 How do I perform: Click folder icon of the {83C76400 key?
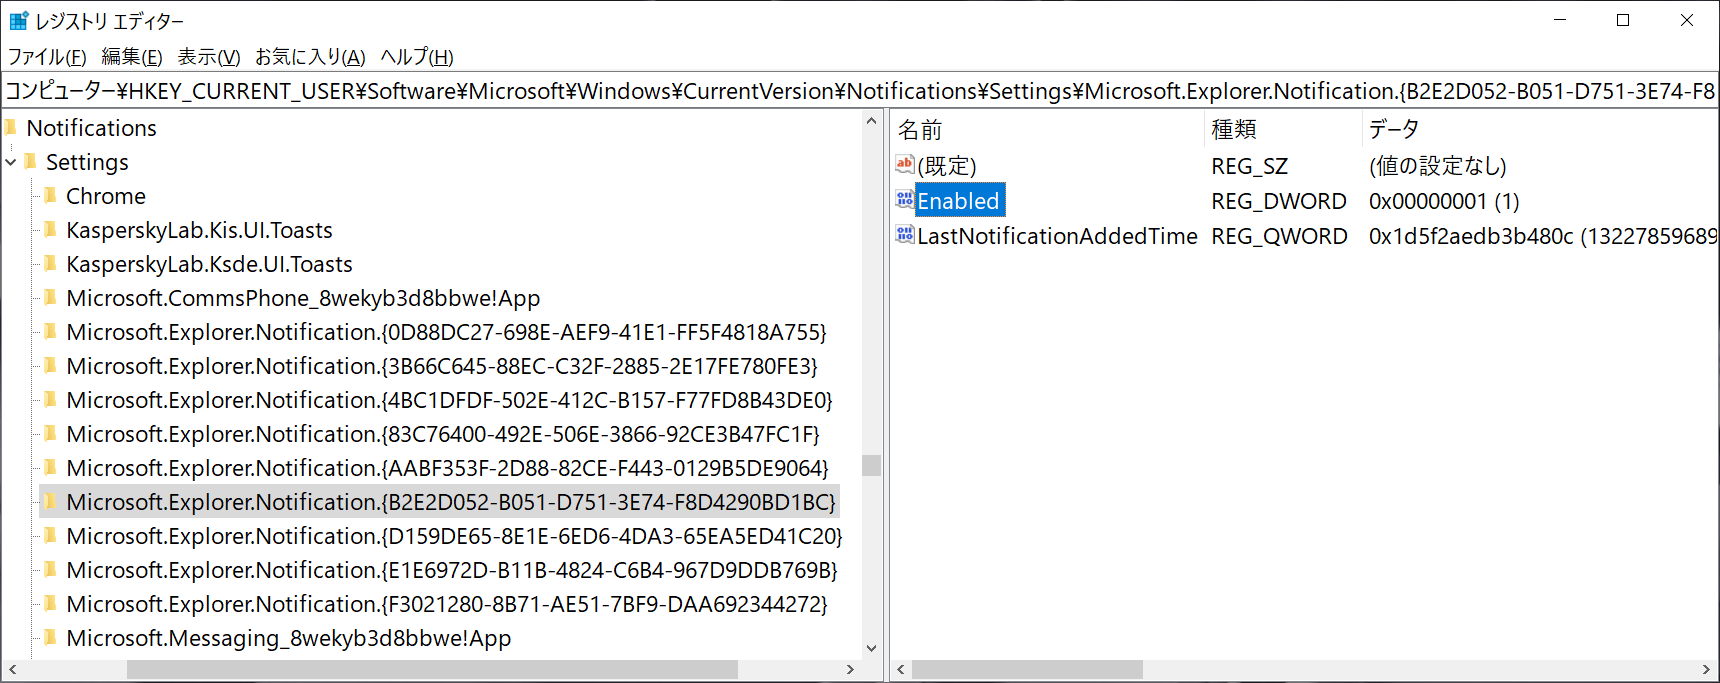pos(50,433)
